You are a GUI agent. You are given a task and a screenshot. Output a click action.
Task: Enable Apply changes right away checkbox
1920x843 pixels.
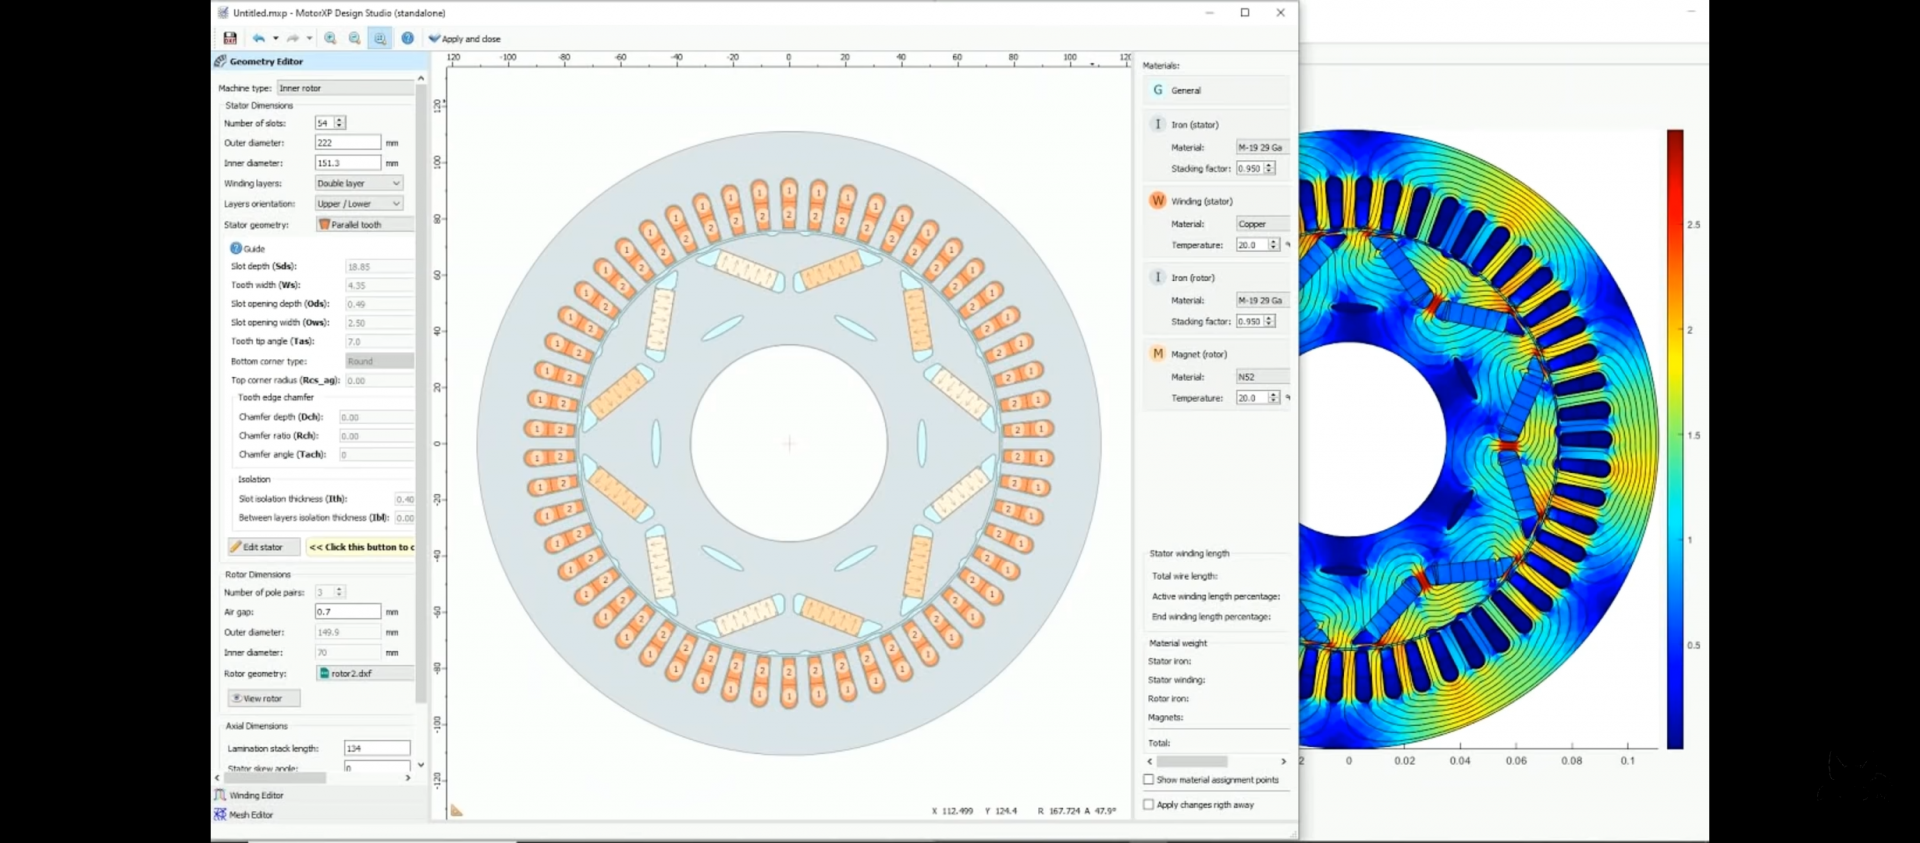[x=1148, y=805]
